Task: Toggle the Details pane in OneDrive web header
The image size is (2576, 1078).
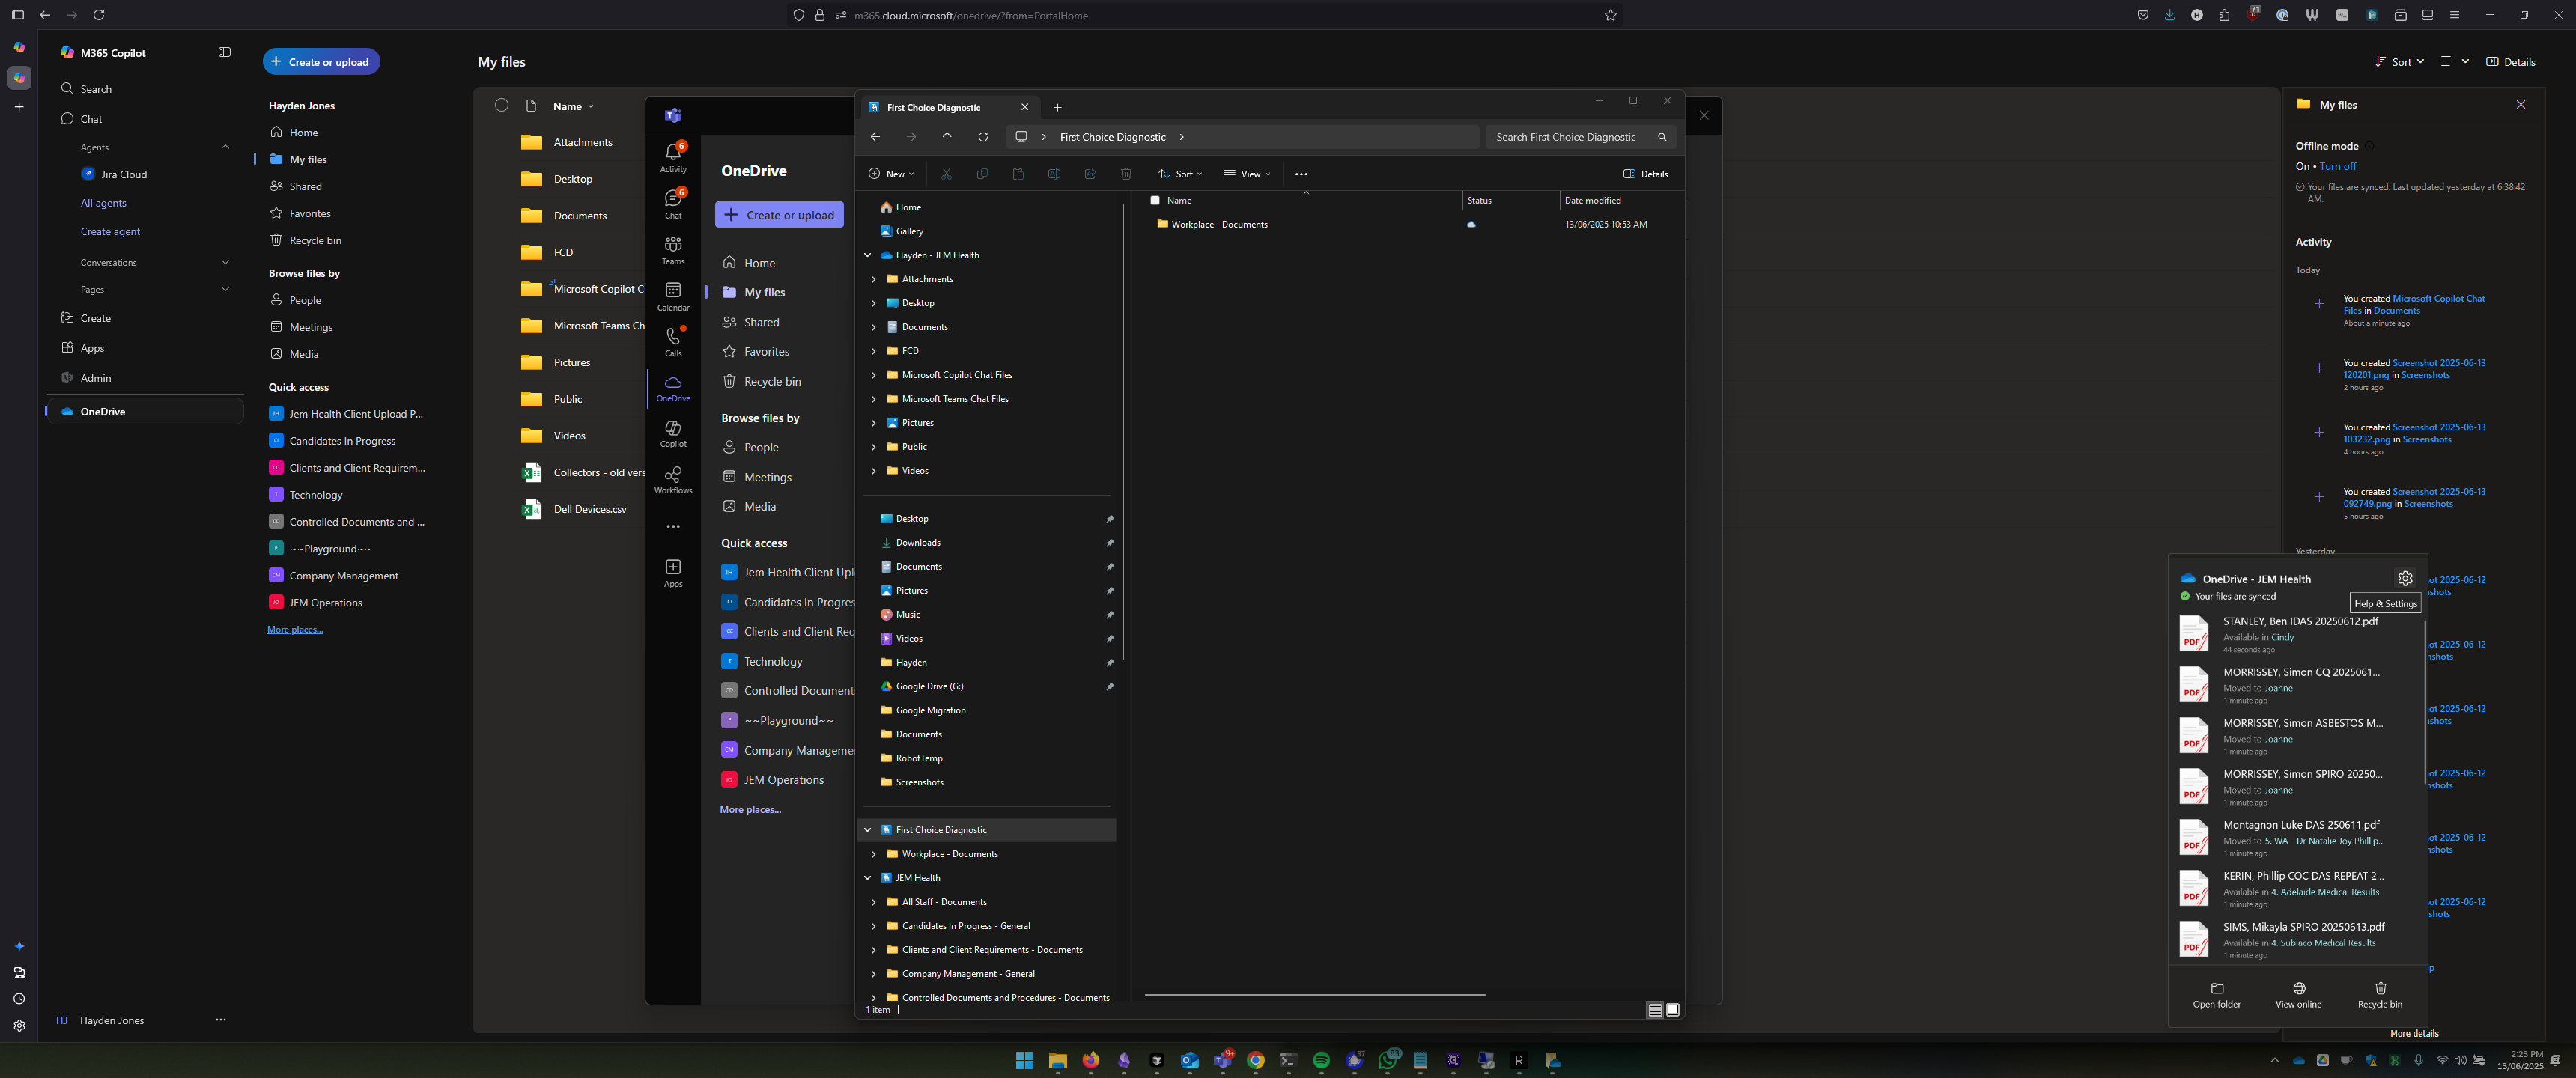Action: (x=2510, y=62)
